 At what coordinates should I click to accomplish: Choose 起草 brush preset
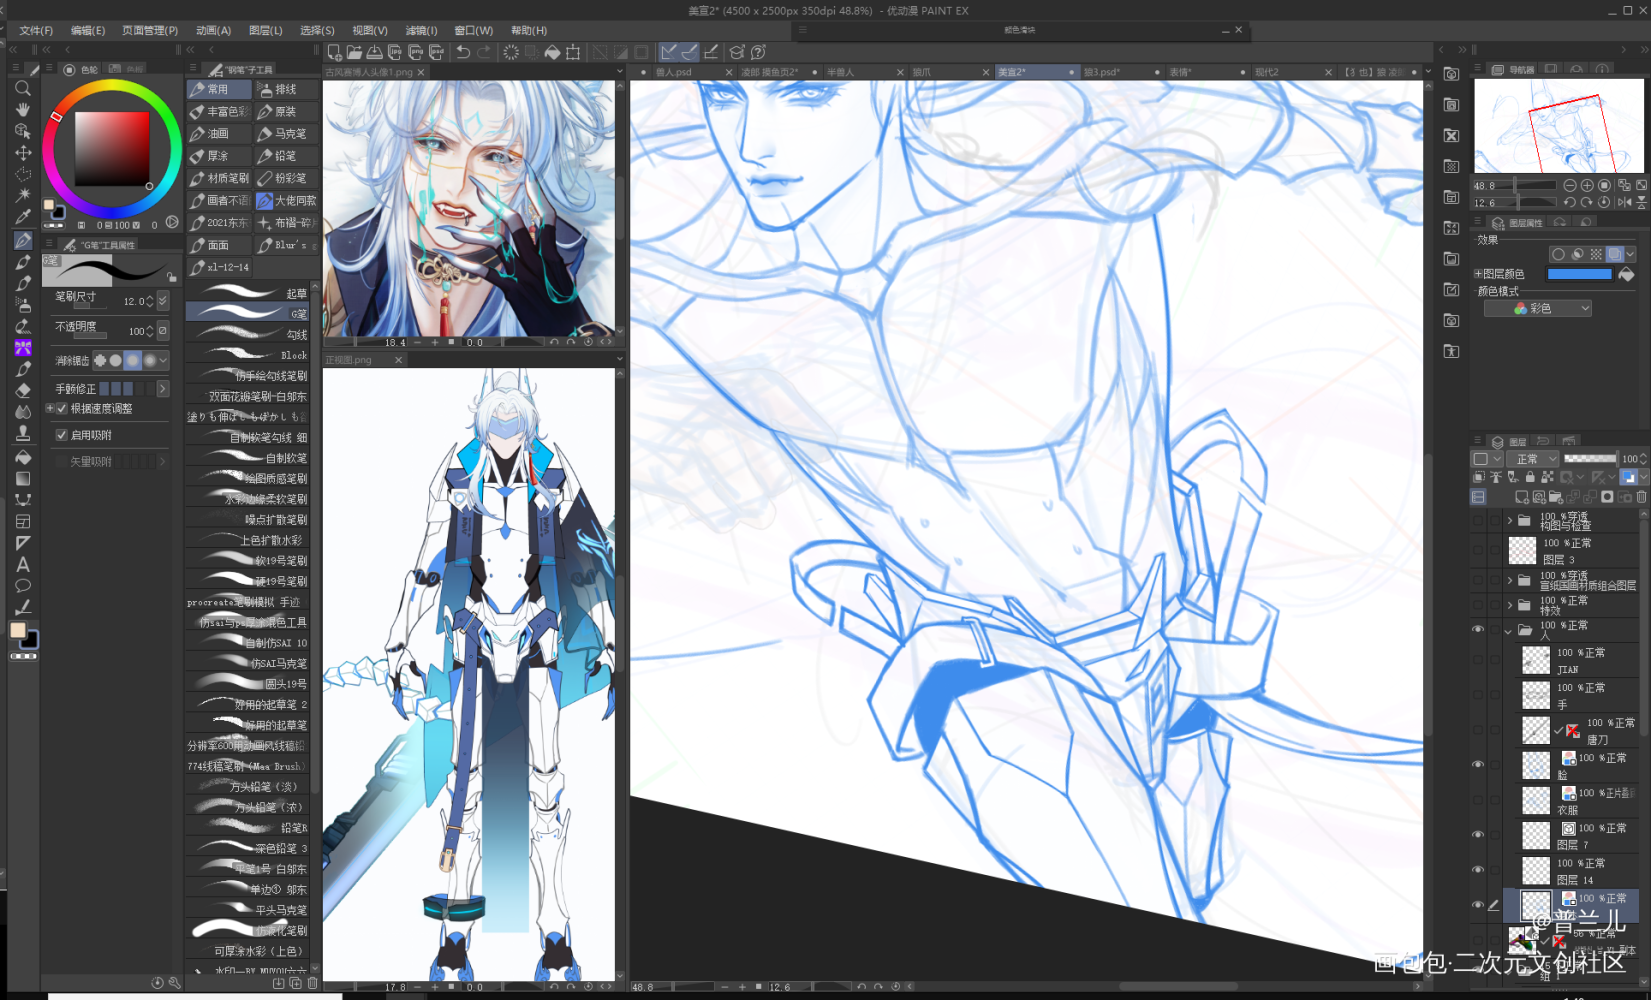tap(248, 292)
